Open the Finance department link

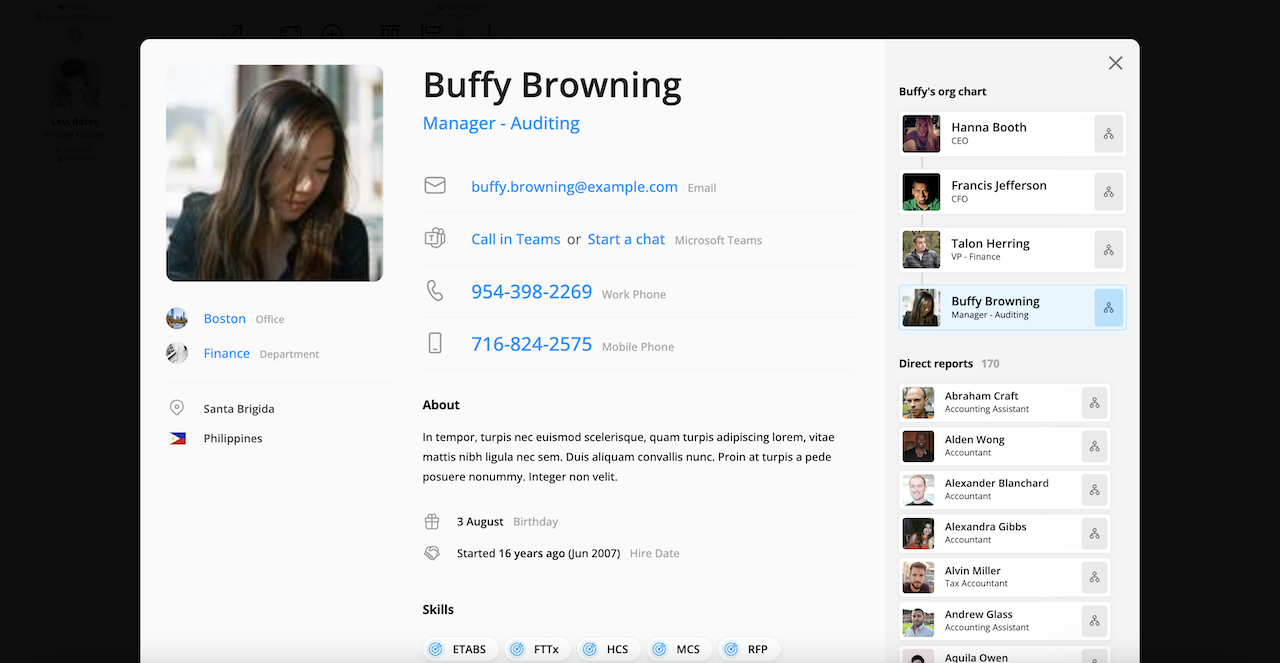[226, 353]
